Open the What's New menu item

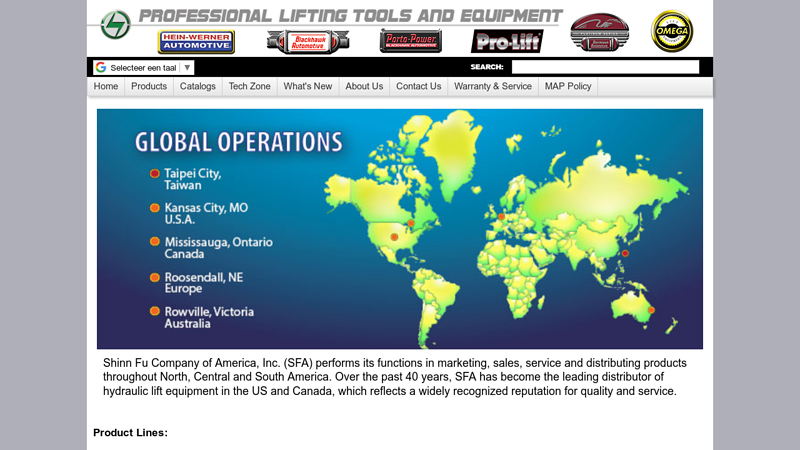pyautogui.click(x=308, y=86)
